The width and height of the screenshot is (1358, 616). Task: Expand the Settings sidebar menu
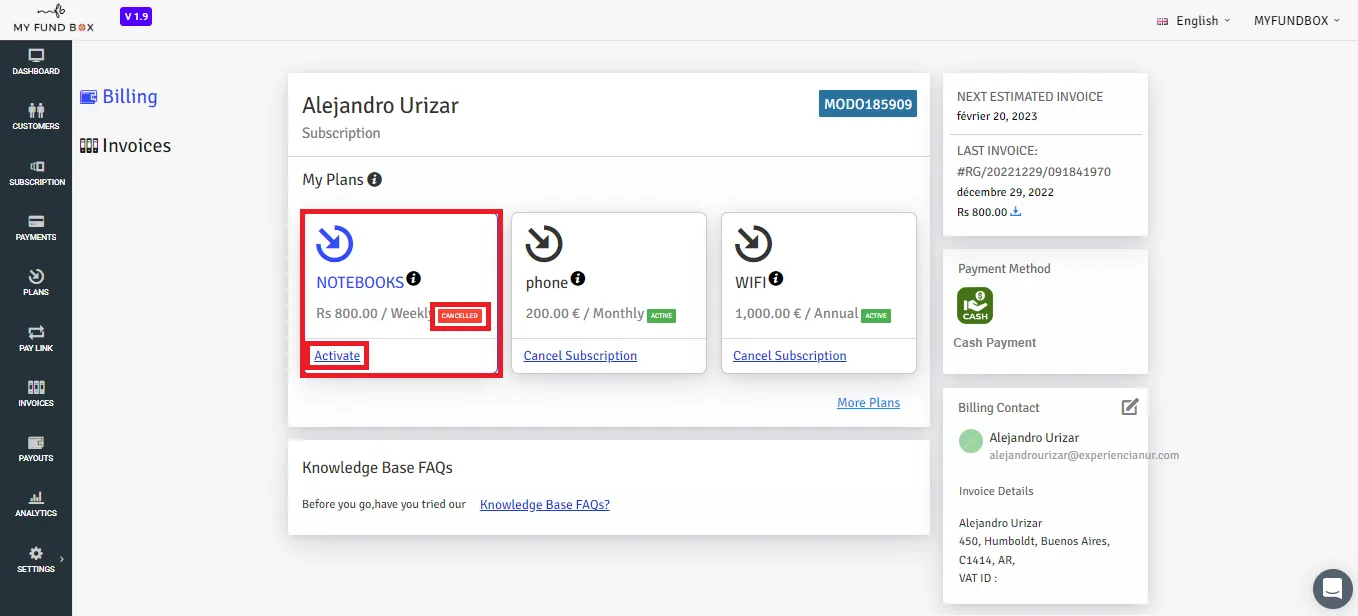pos(36,559)
